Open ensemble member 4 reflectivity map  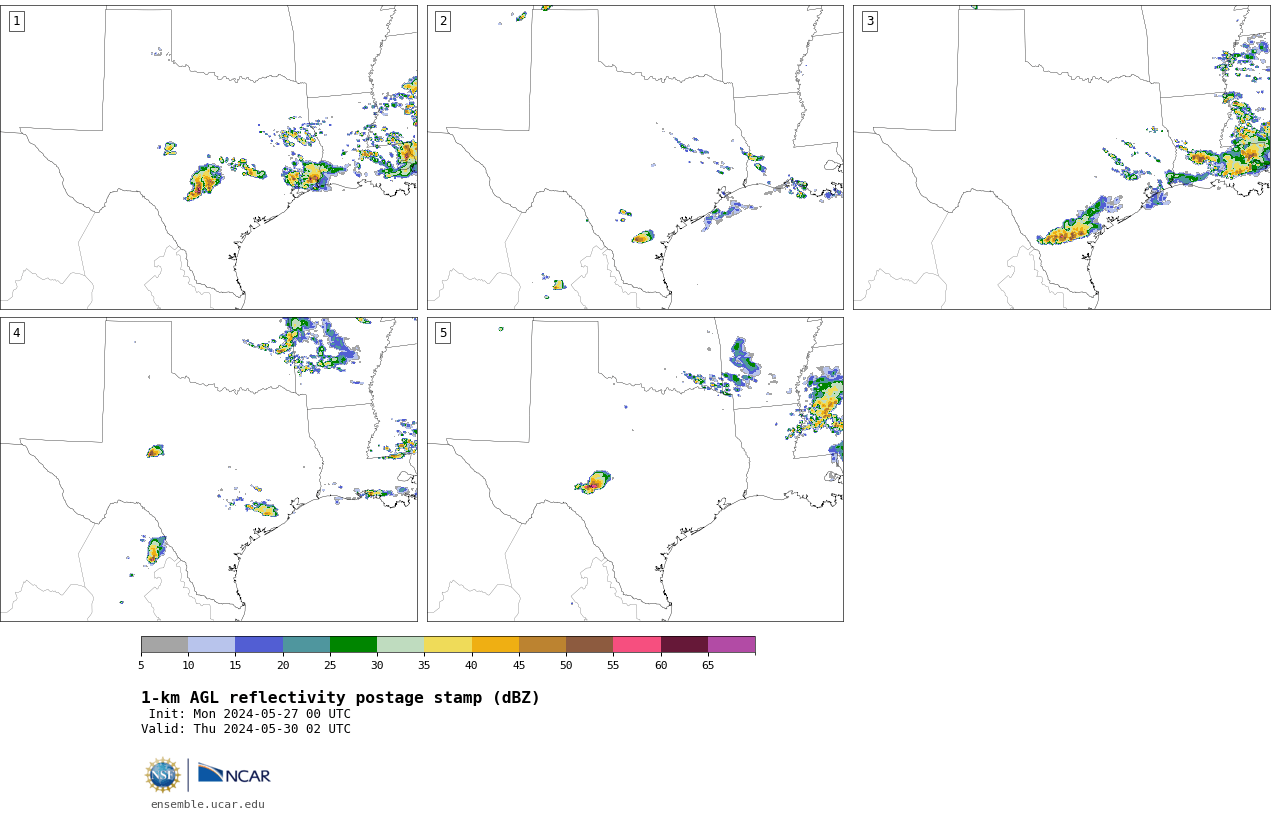[x=208, y=469]
